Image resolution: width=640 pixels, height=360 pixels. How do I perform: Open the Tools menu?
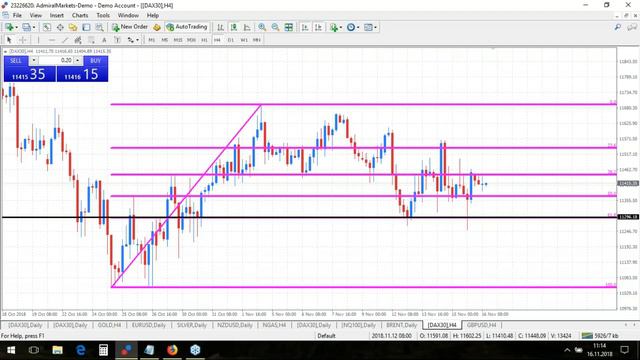point(103,15)
